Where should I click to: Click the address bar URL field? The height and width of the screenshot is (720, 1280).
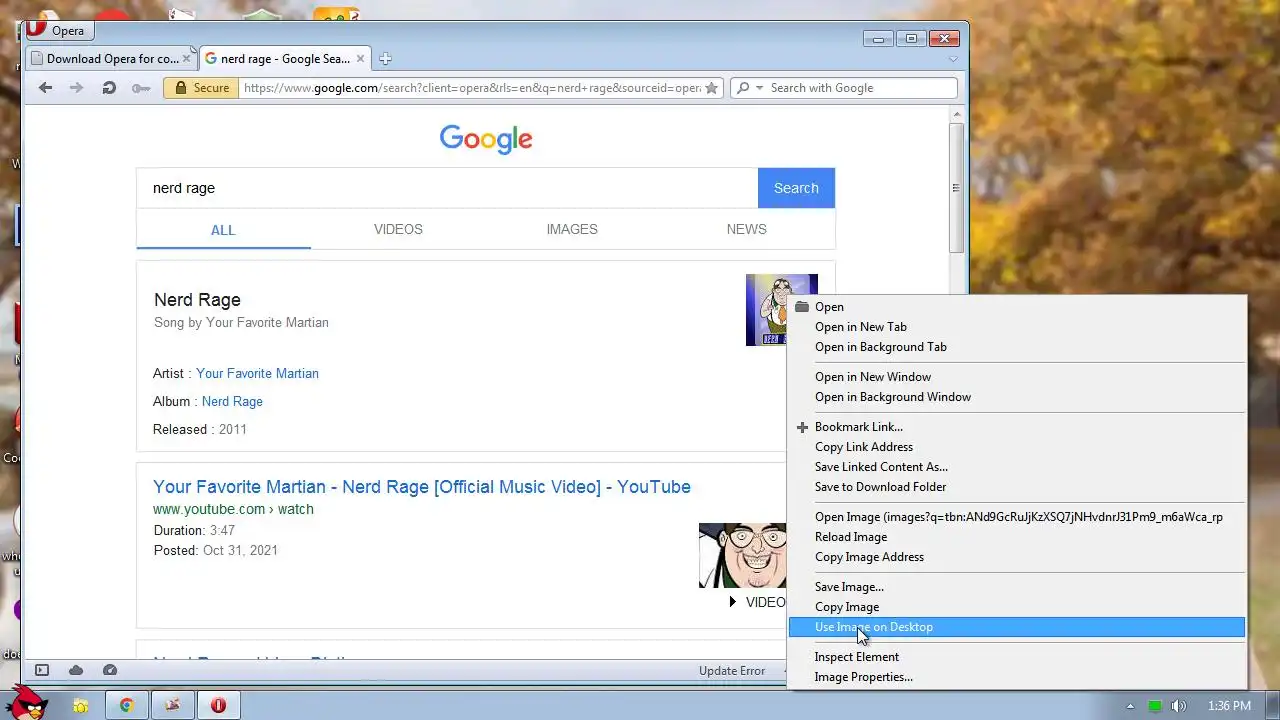click(472, 88)
